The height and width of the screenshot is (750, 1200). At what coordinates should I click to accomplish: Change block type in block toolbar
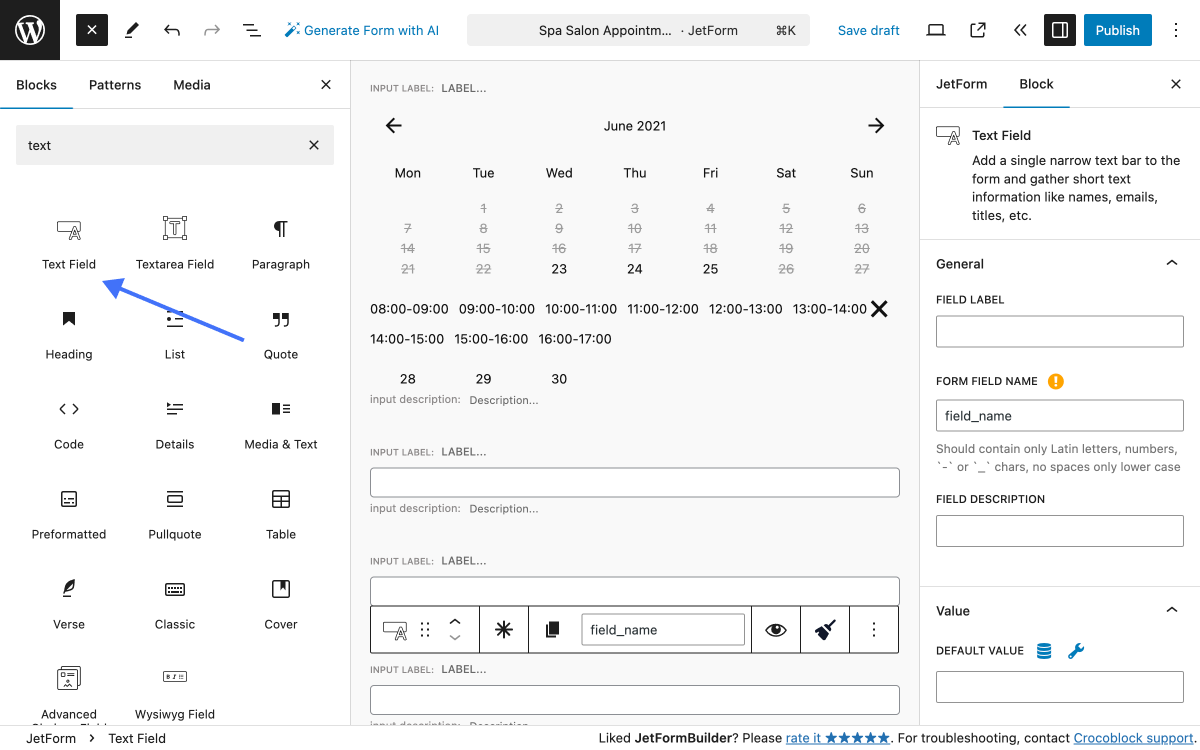[395, 630]
